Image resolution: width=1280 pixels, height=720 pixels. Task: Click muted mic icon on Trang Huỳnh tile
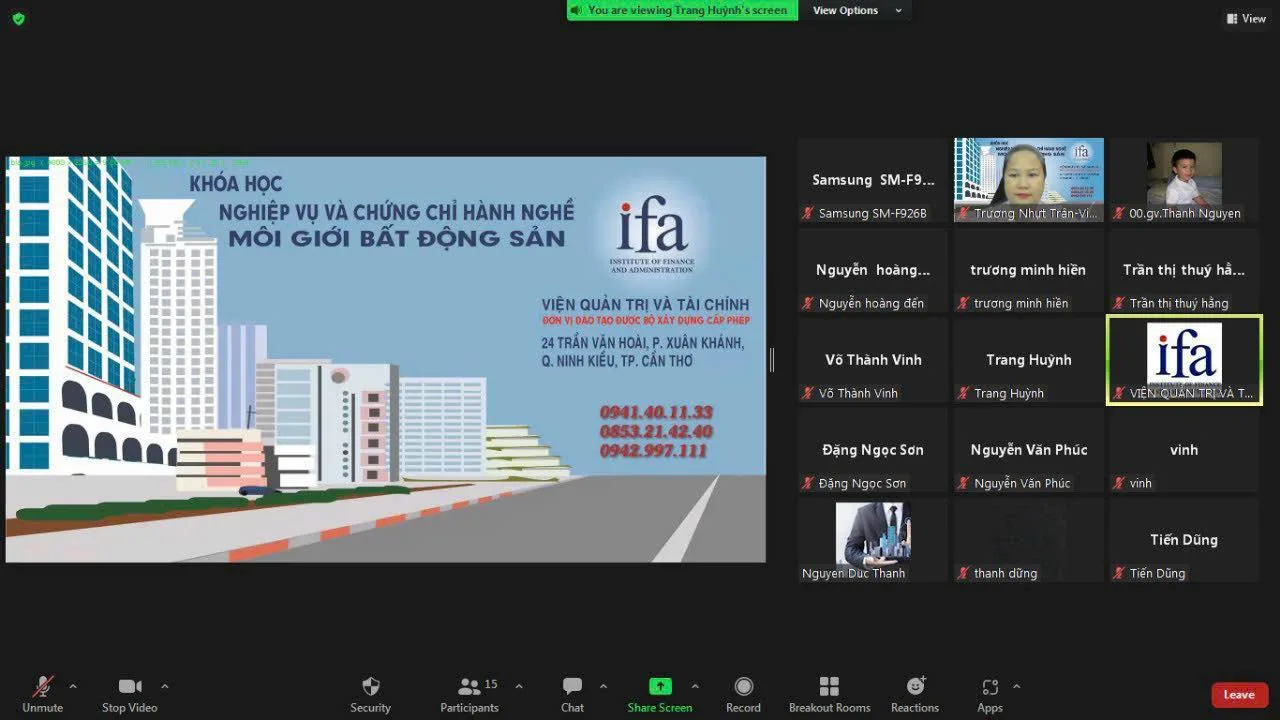click(x=964, y=393)
